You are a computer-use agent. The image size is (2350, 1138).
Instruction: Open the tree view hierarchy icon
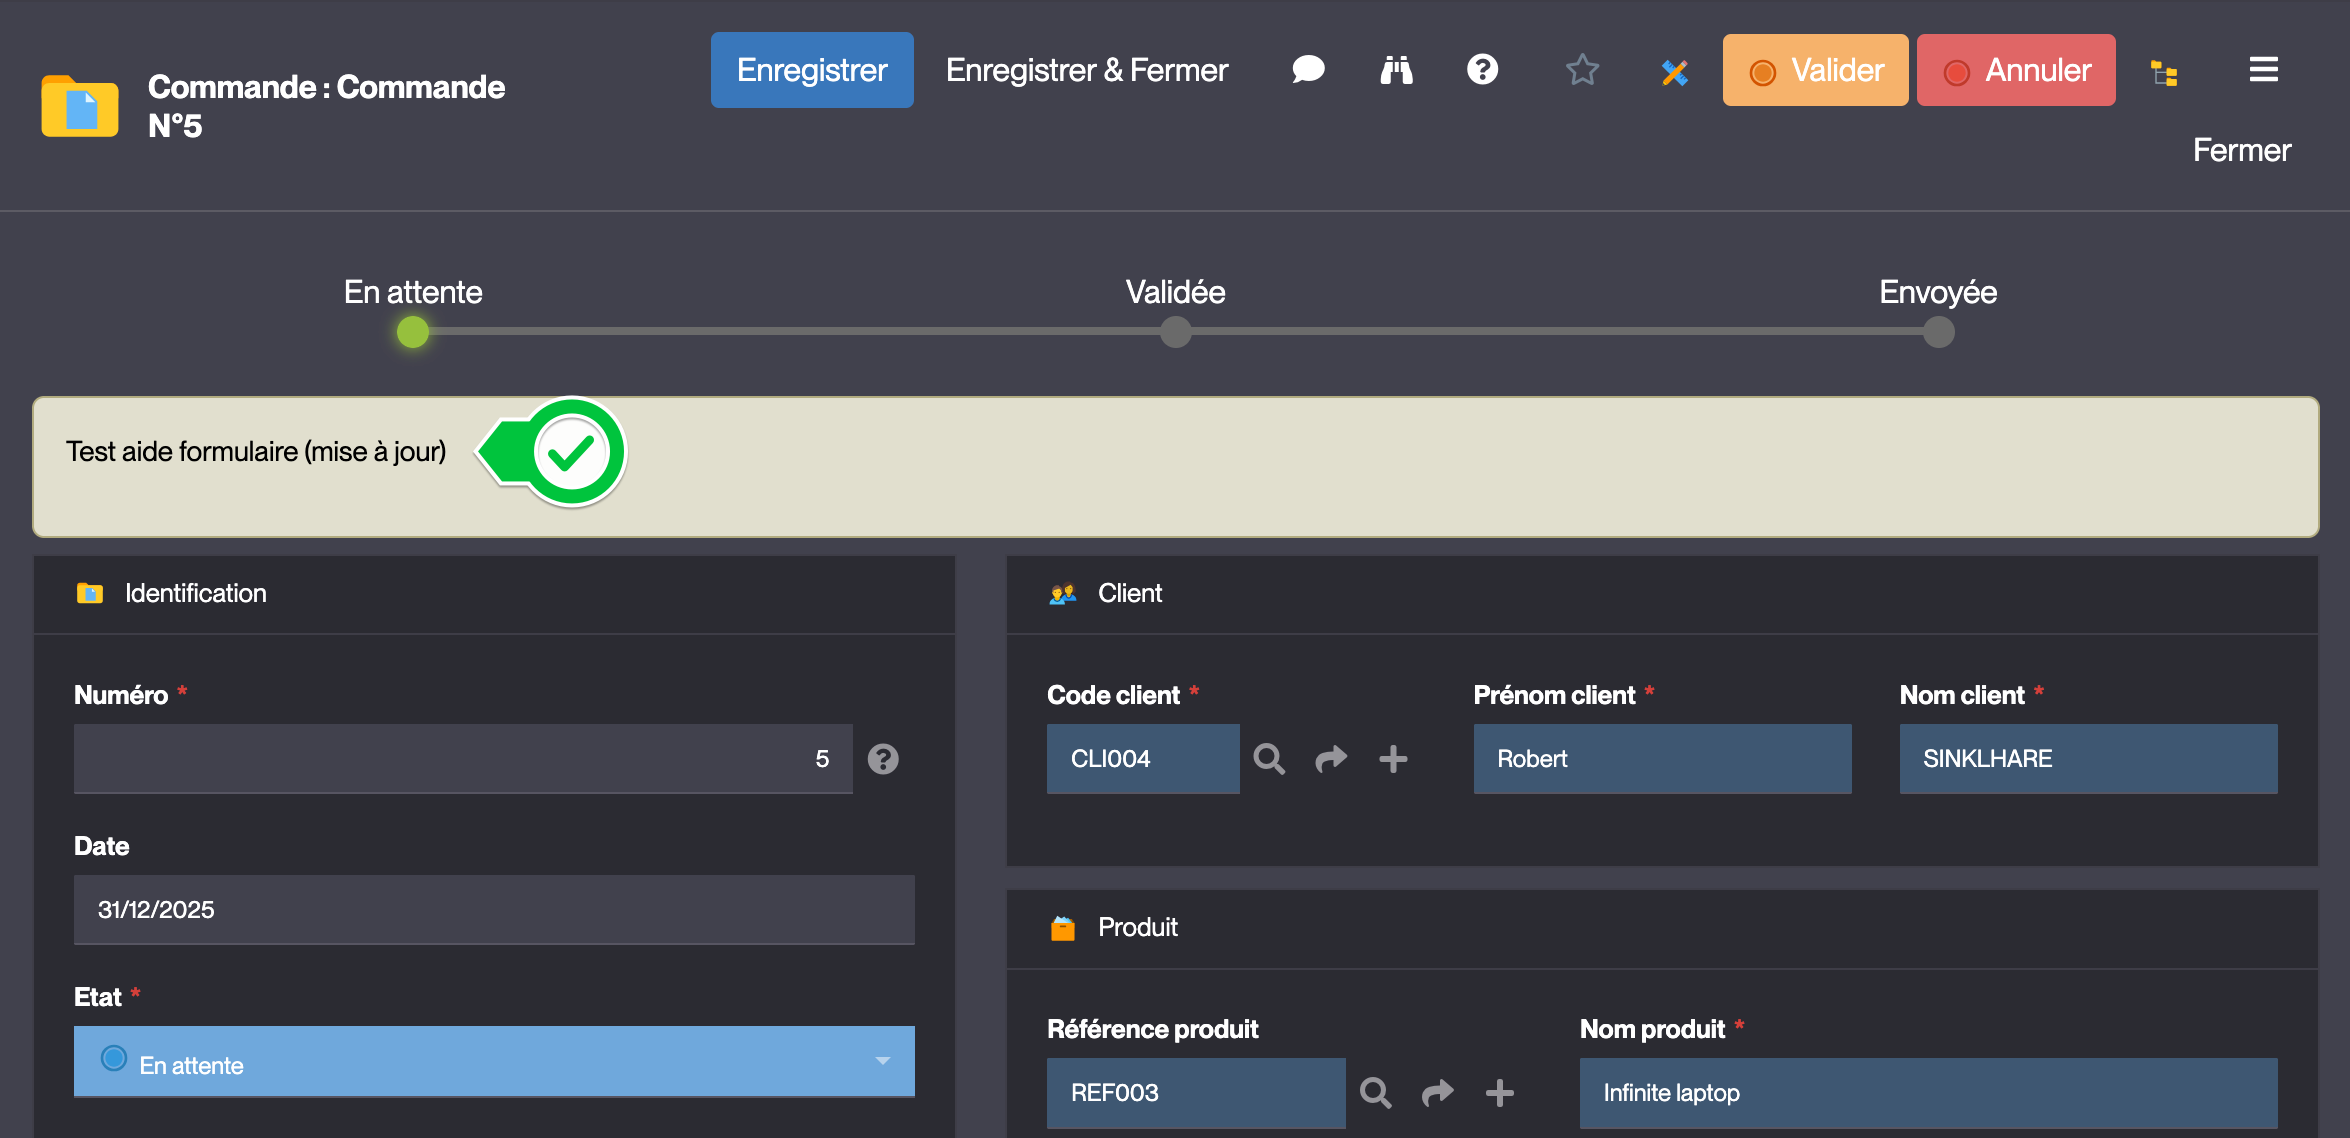click(2164, 73)
